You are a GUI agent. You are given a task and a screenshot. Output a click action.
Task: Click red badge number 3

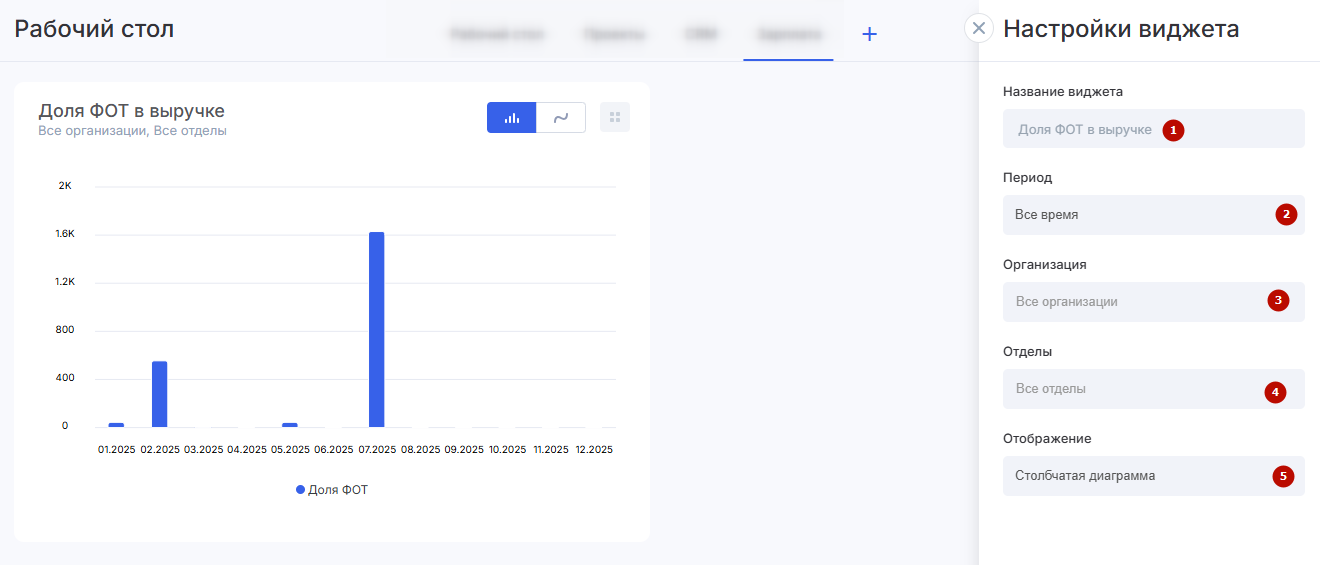click(1278, 300)
